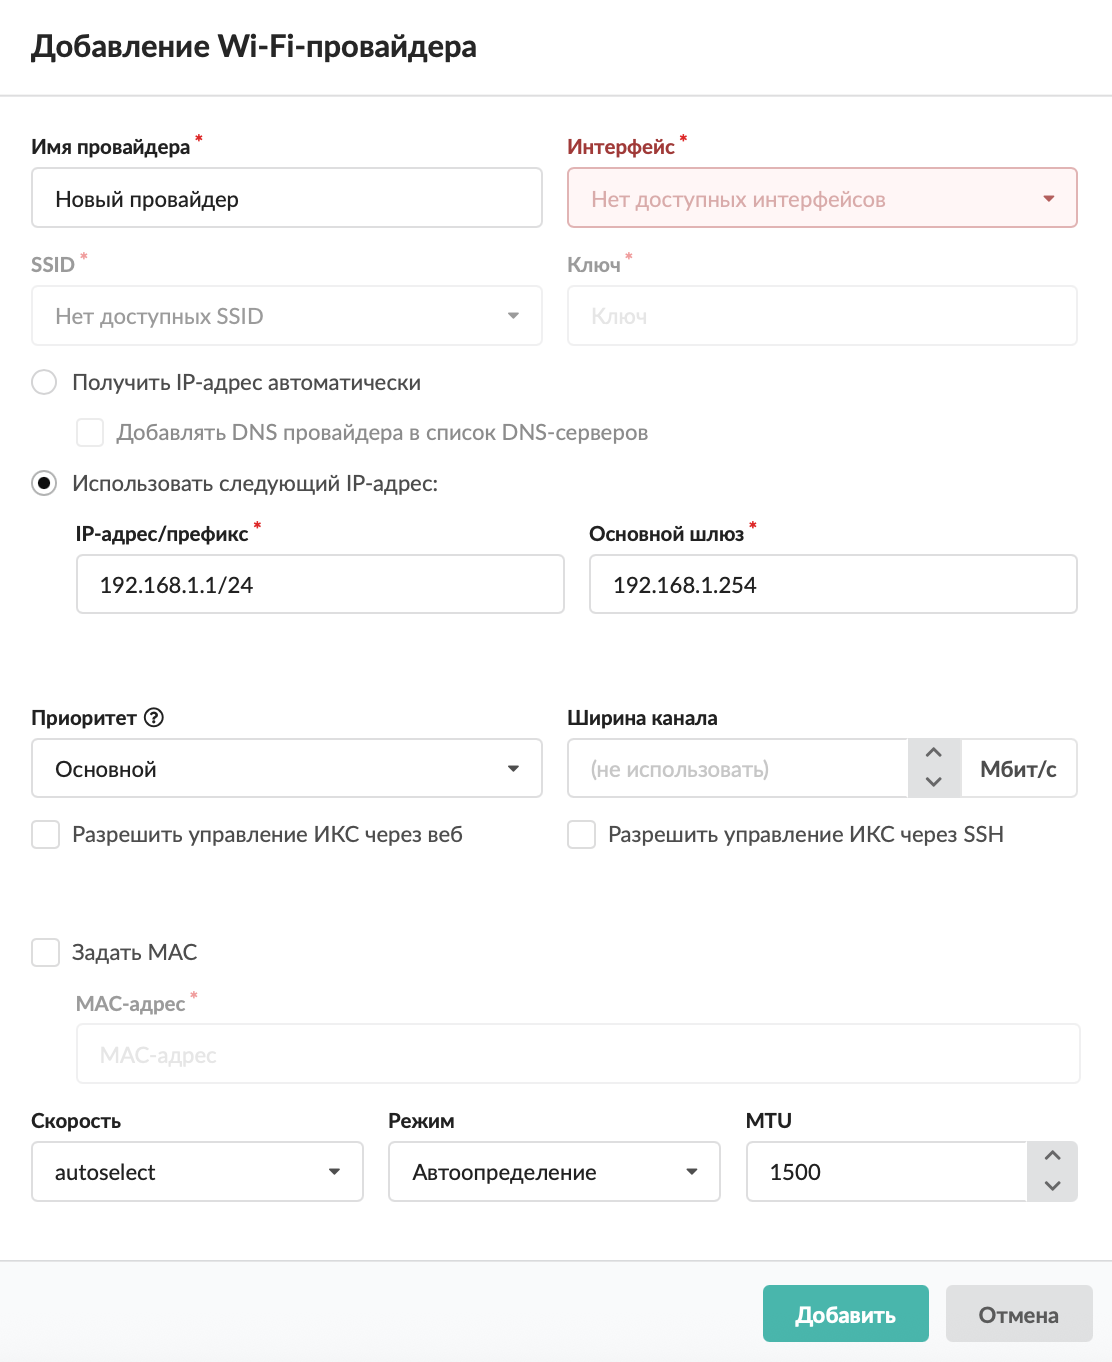This screenshot has width=1112, height=1362.
Task: Decrease Ширина канала with down arrow
Action: pyautogui.click(x=934, y=782)
